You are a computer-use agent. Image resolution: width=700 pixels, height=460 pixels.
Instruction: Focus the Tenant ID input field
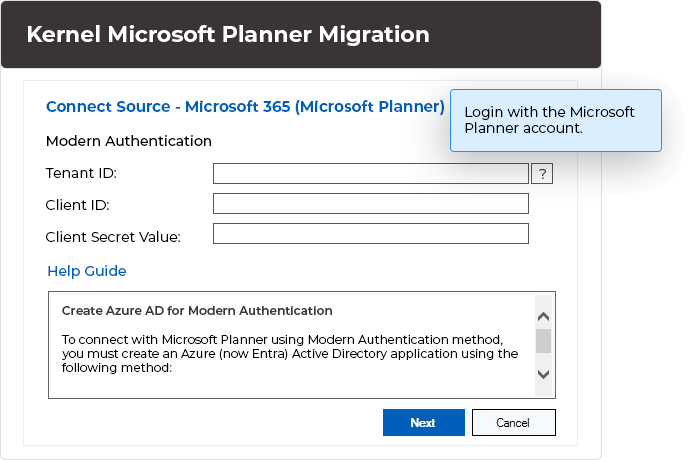point(371,173)
